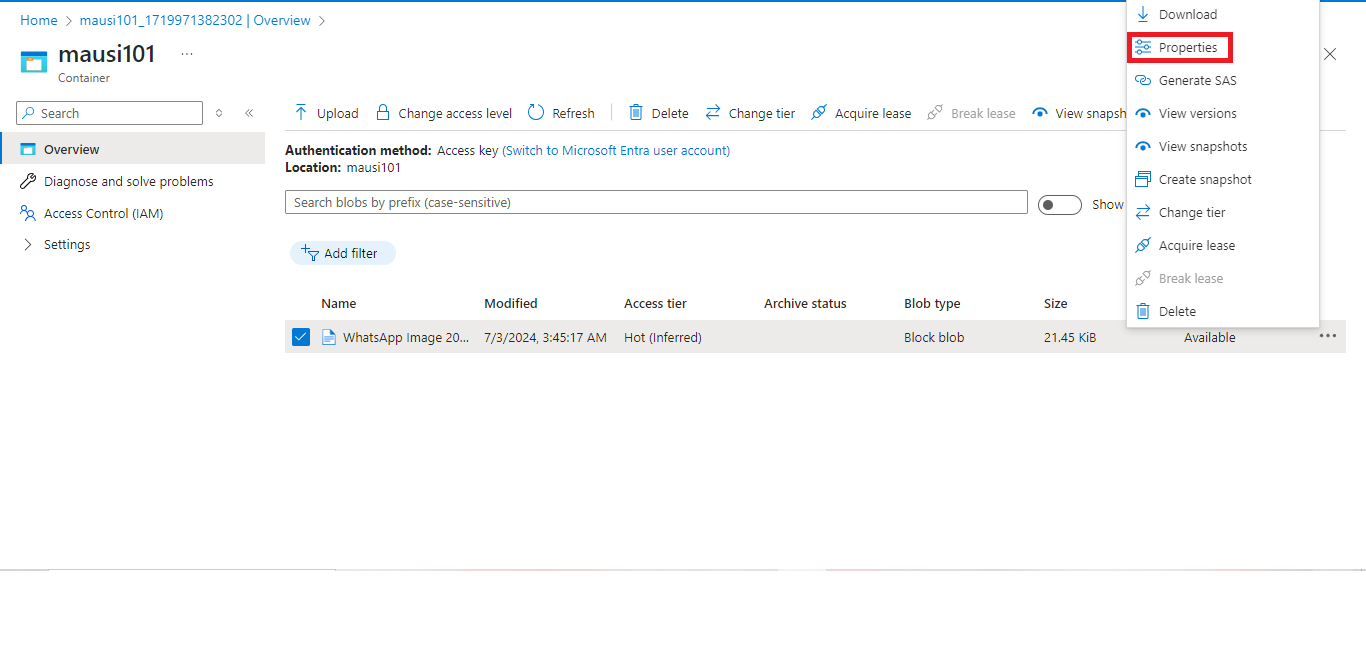Open the WhatsApp Image 20... blob
Screen dimensions: 1366x668
pos(406,337)
